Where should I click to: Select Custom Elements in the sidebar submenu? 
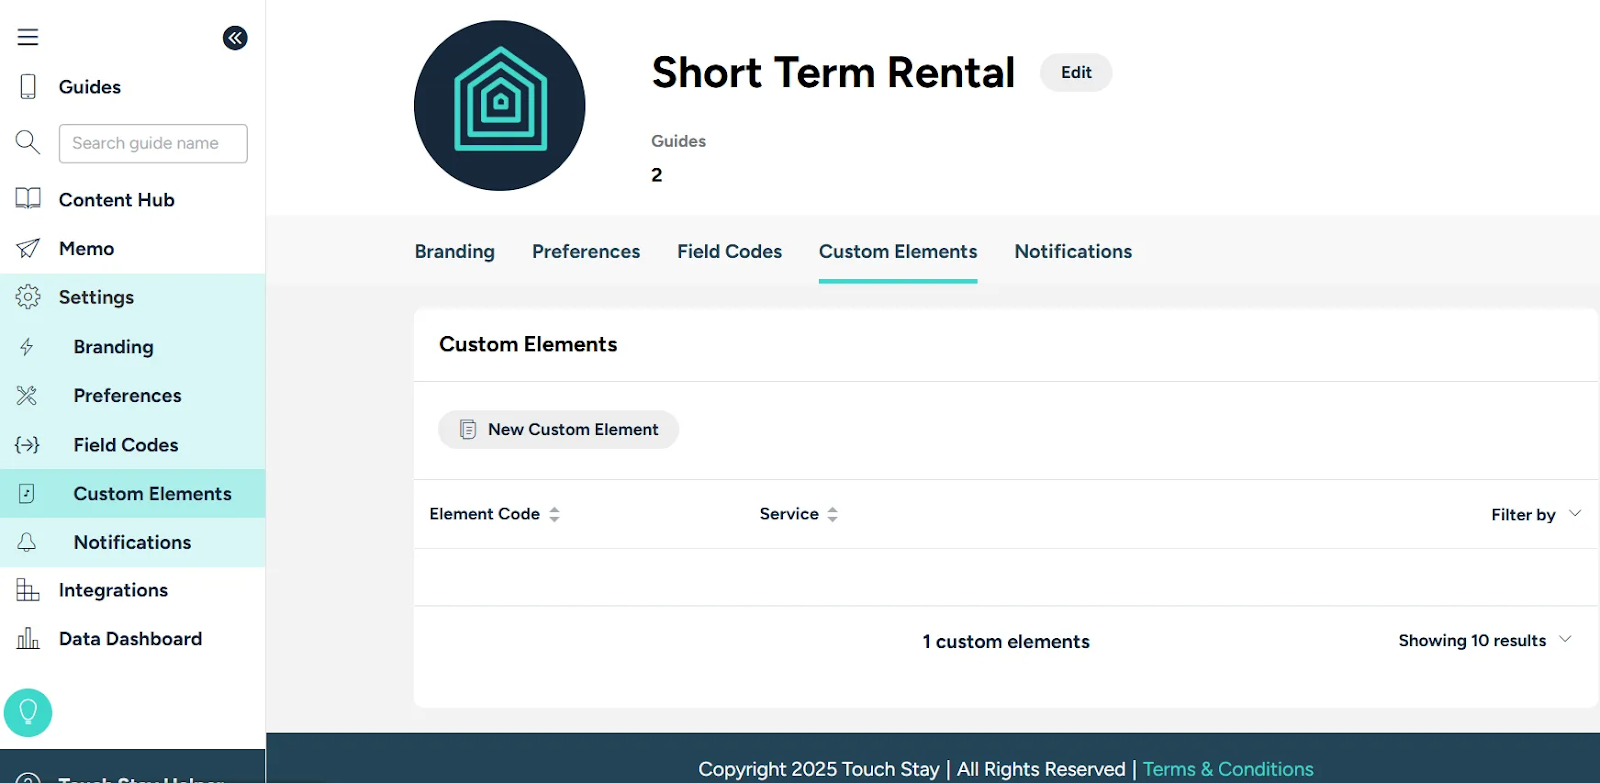(x=153, y=494)
